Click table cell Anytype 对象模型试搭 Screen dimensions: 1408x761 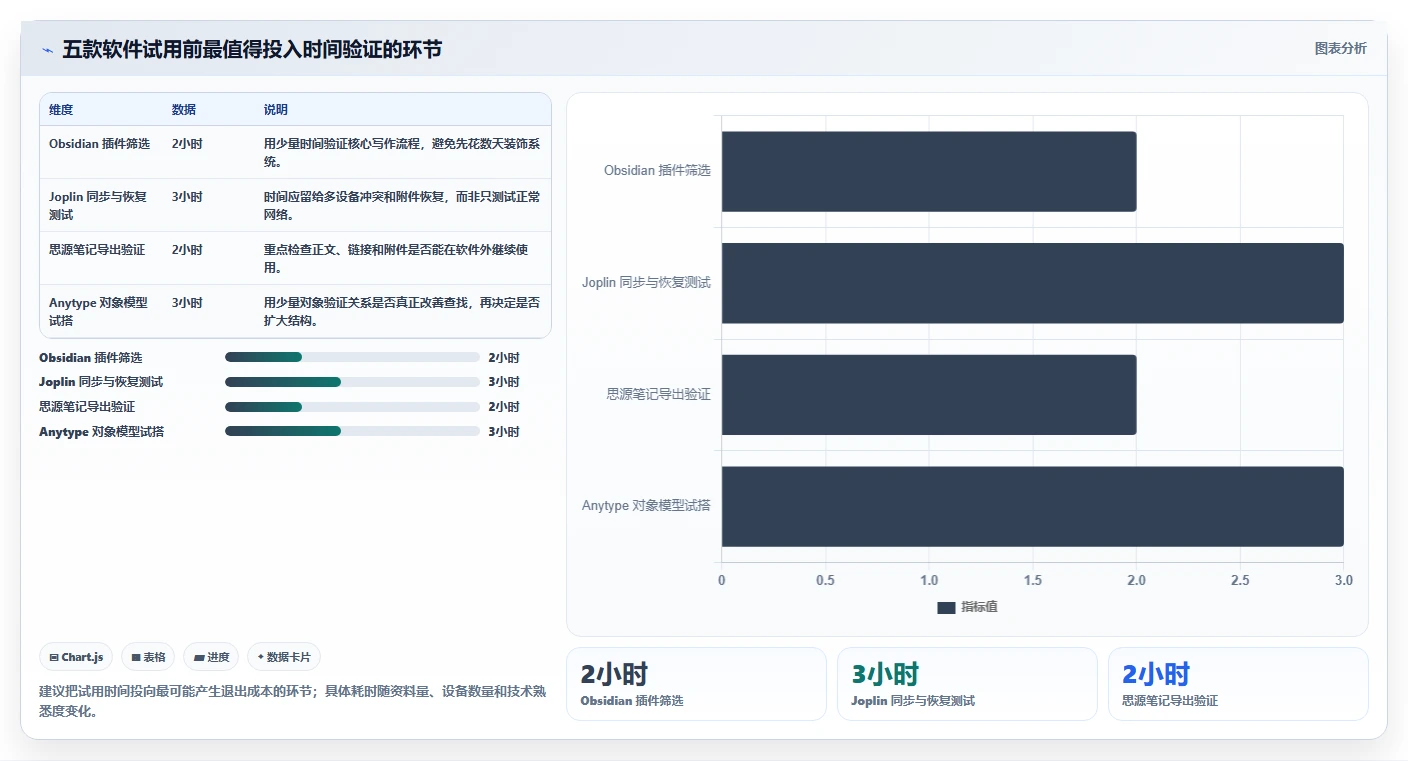click(99, 312)
